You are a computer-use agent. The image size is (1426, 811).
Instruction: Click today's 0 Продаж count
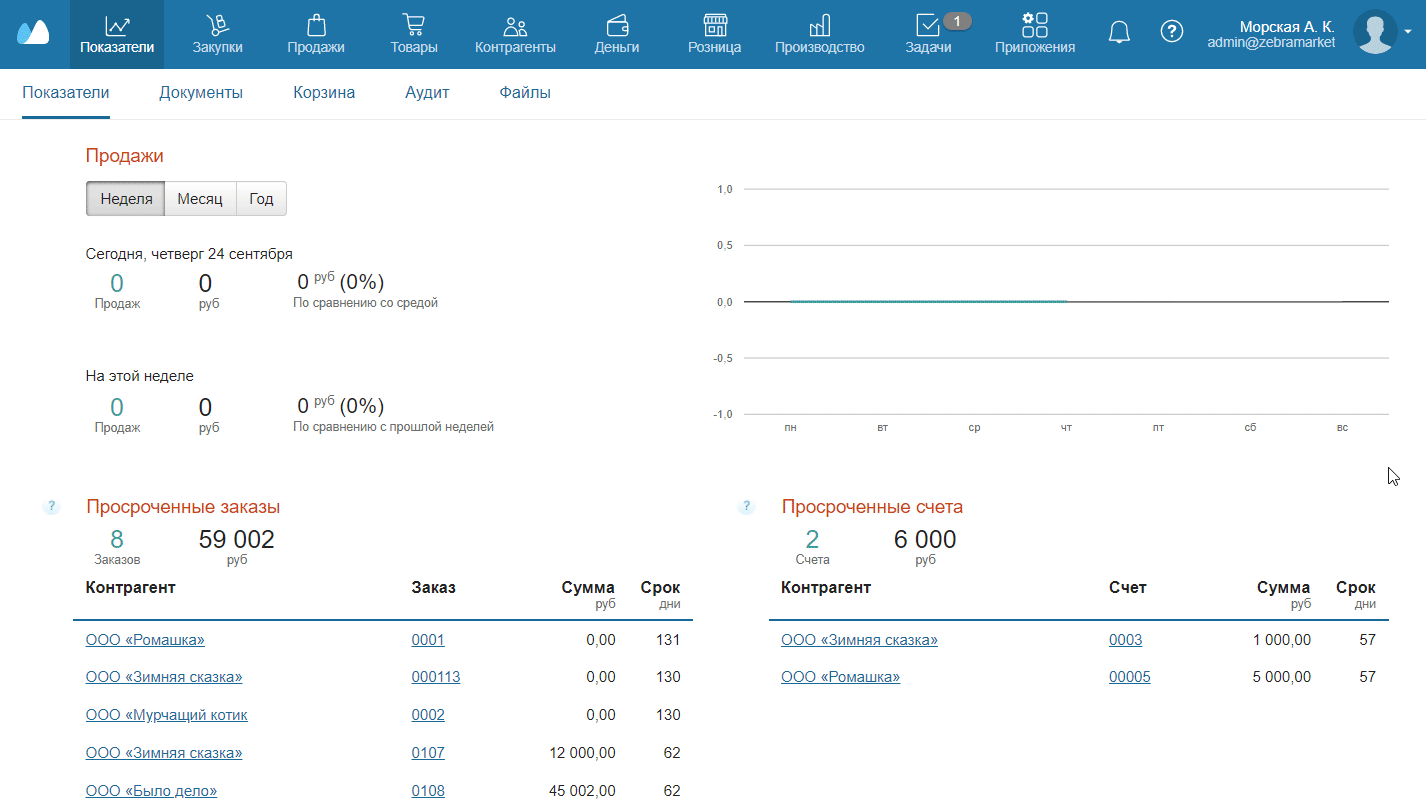pyautogui.click(x=117, y=284)
